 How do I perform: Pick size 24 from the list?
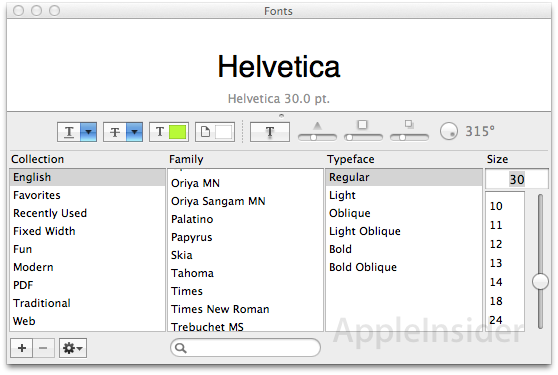(505, 320)
